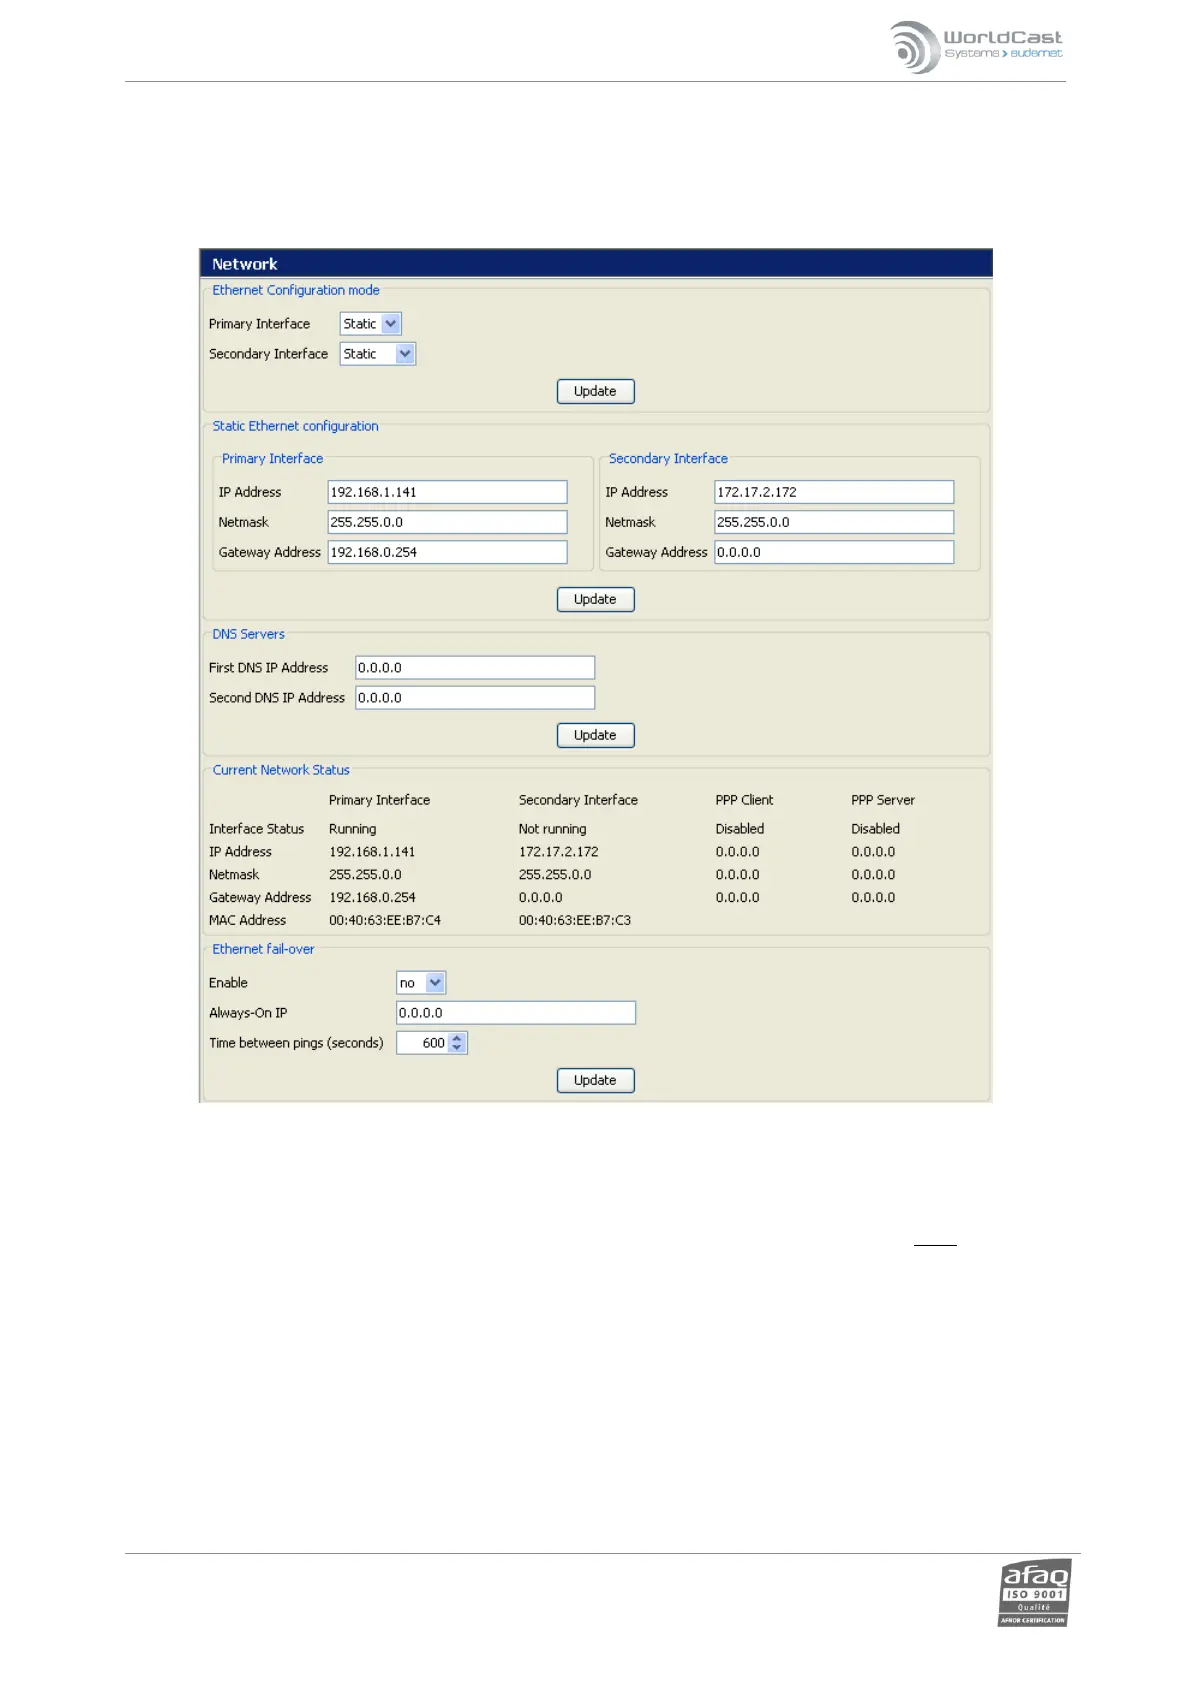Click the Time between pings value box
This screenshot has width=1191, height=1684.
[x=422, y=1043]
